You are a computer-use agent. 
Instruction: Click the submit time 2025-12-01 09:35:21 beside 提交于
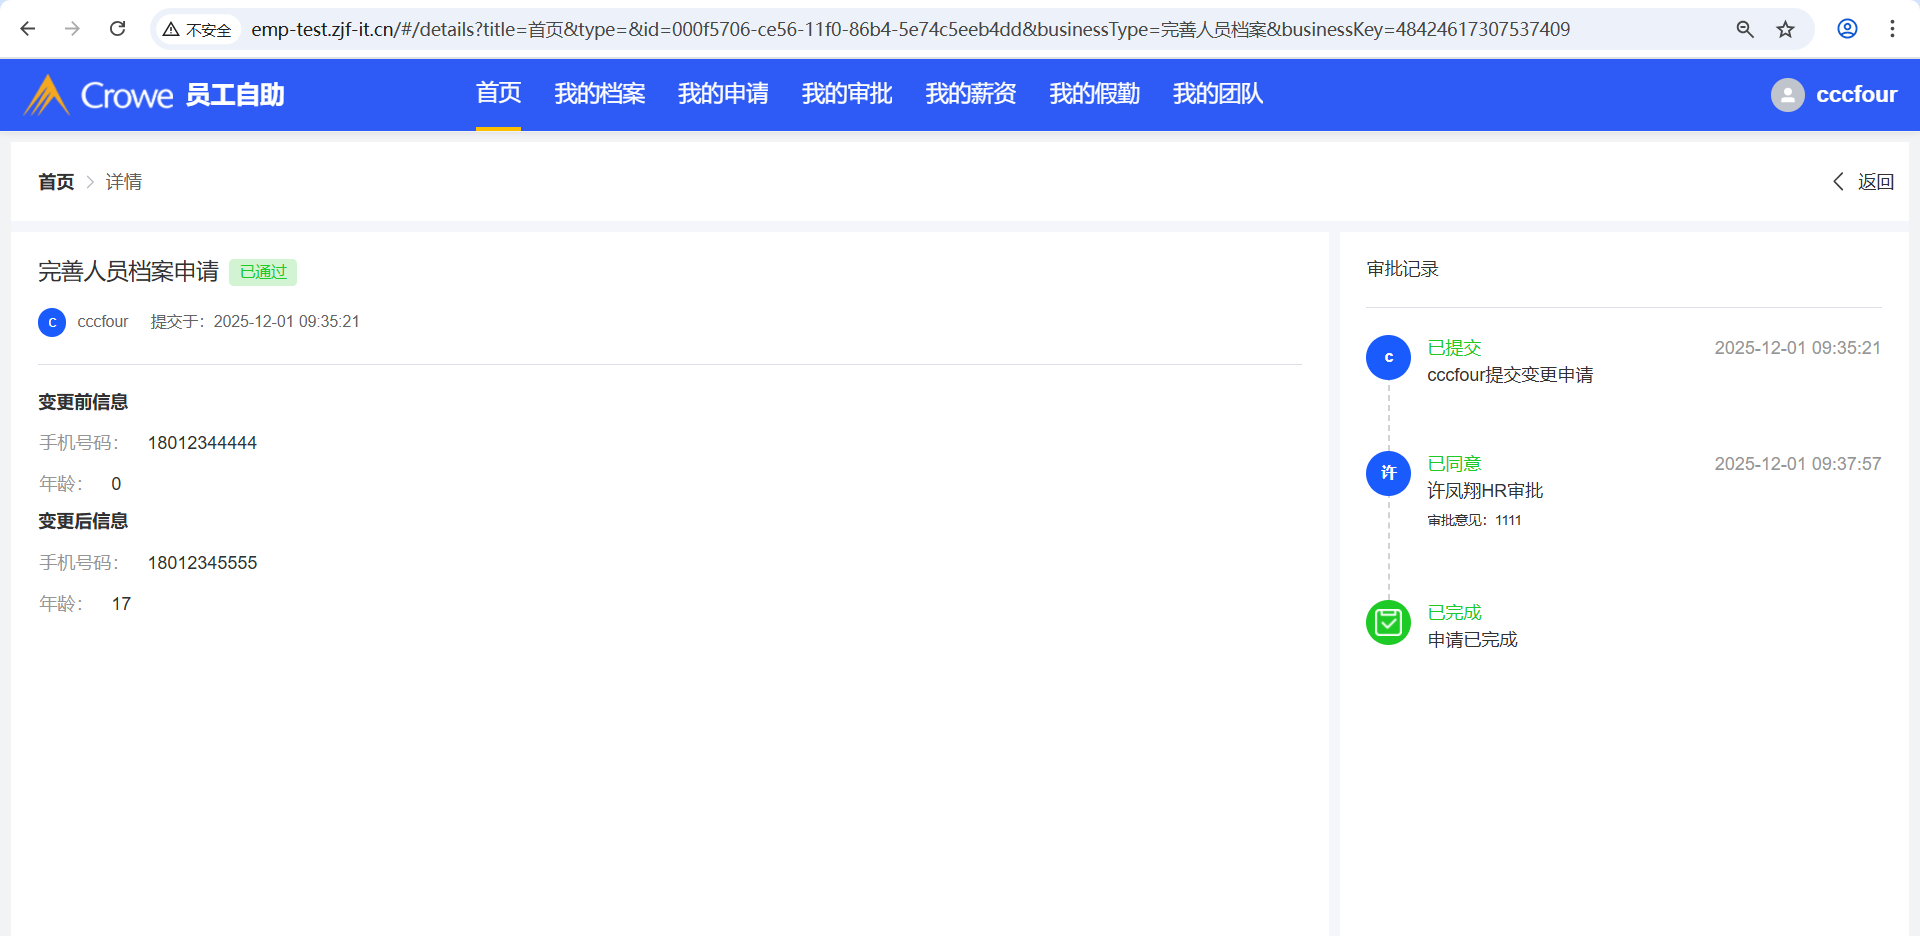point(286,322)
